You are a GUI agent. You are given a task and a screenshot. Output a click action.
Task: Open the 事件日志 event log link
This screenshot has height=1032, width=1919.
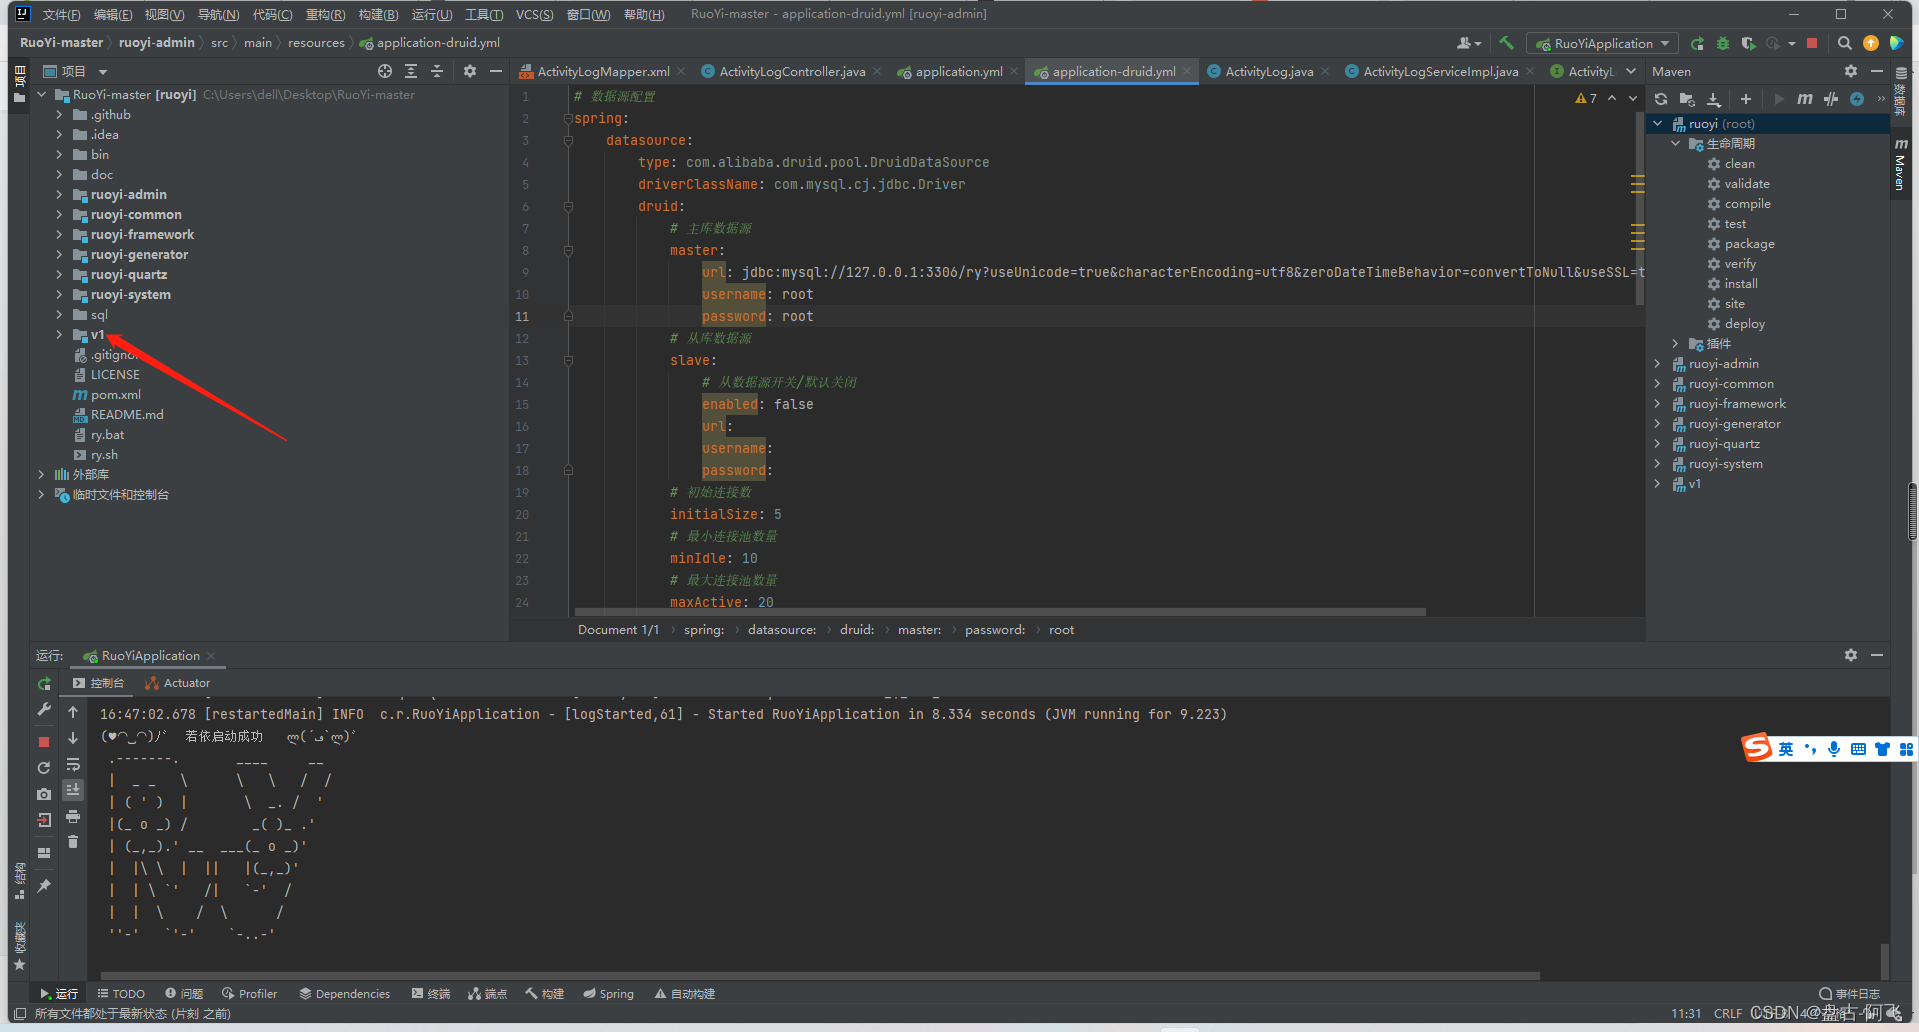point(1856,992)
